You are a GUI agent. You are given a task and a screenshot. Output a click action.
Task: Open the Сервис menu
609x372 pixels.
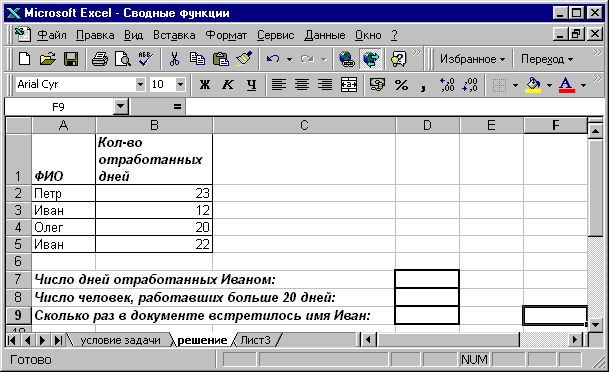point(275,35)
